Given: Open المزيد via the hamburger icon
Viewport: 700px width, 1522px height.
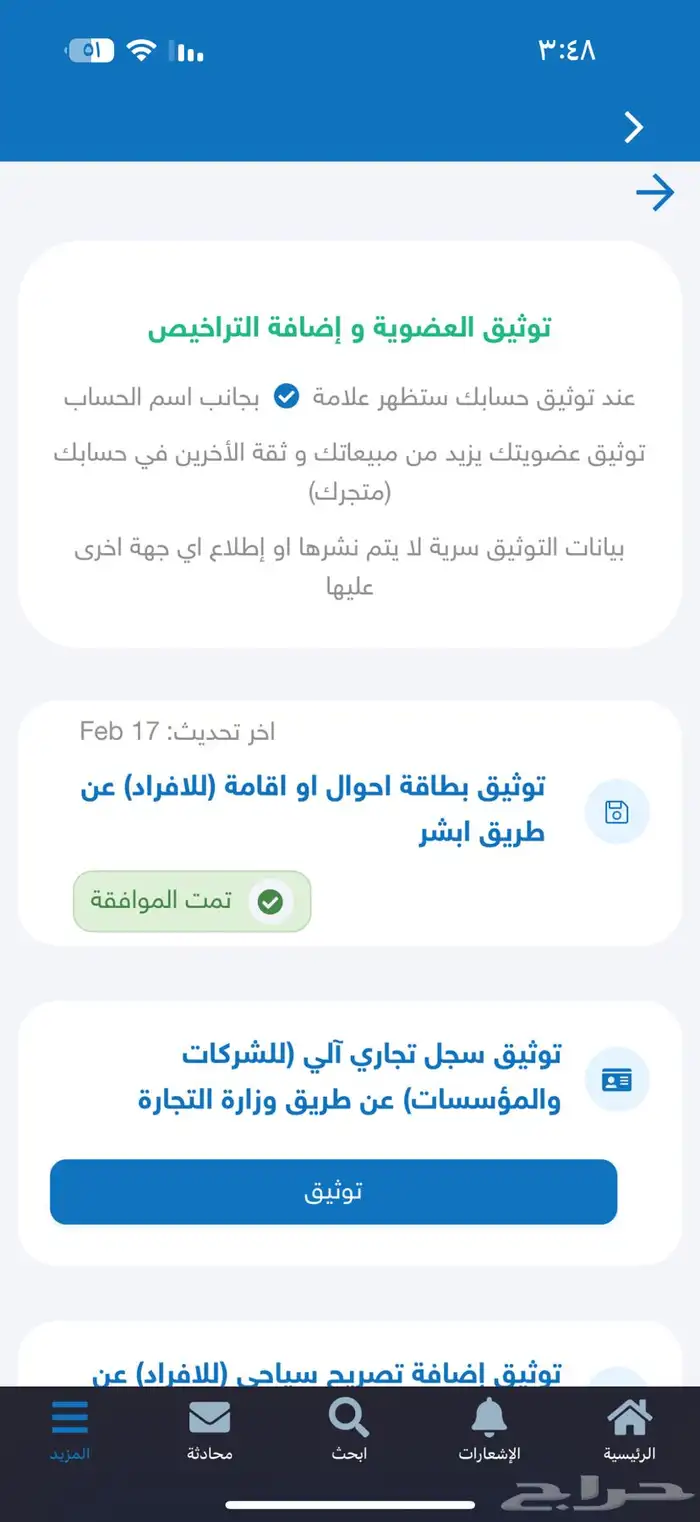Looking at the screenshot, I should coord(68,1418).
